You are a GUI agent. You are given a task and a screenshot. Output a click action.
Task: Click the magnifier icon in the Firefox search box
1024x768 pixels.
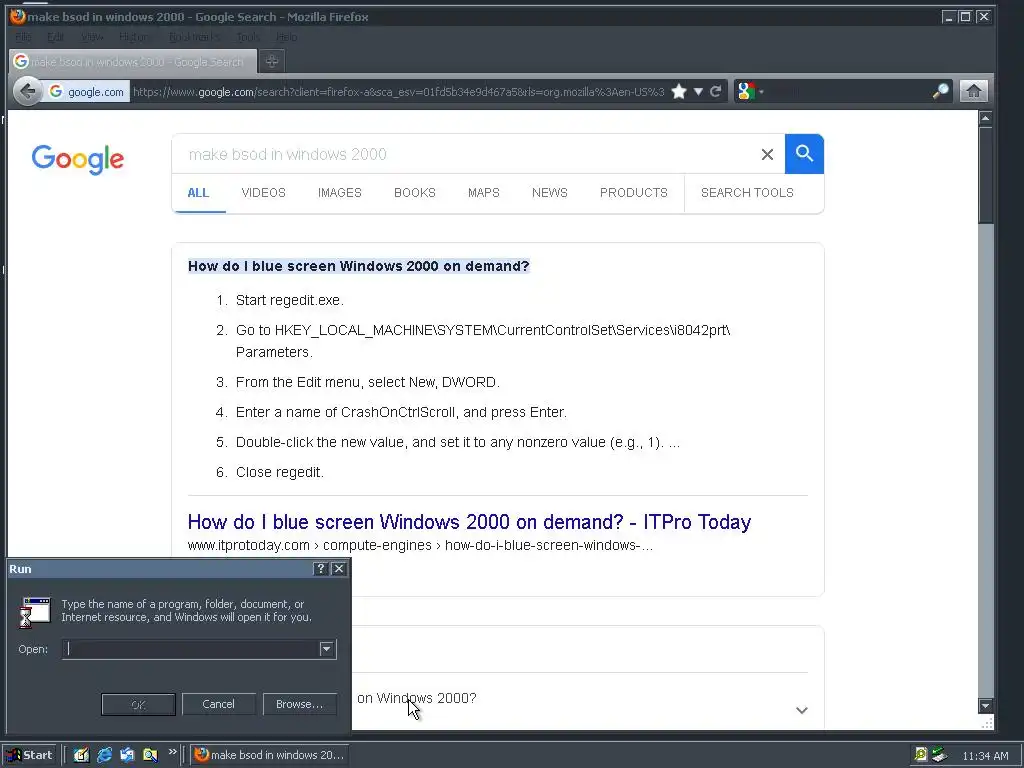coord(940,91)
